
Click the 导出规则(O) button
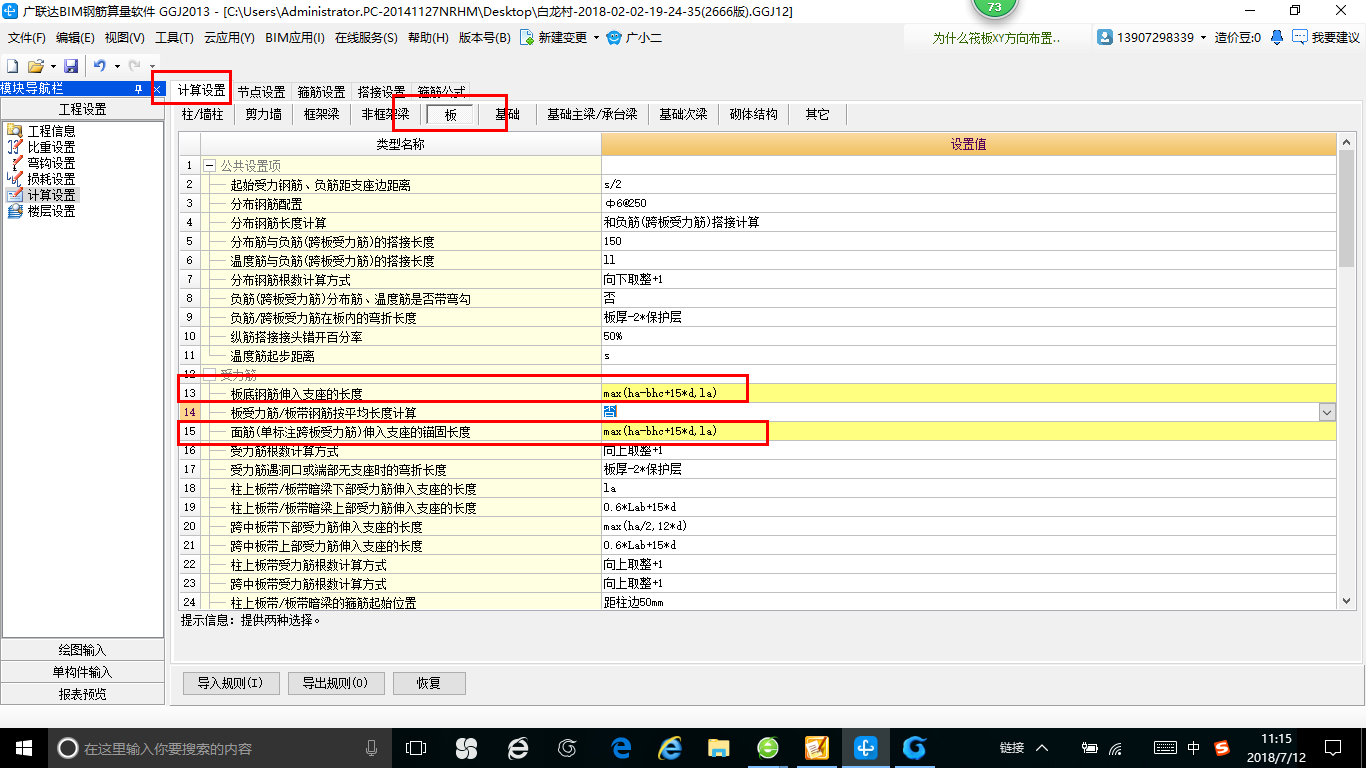point(335,683)
